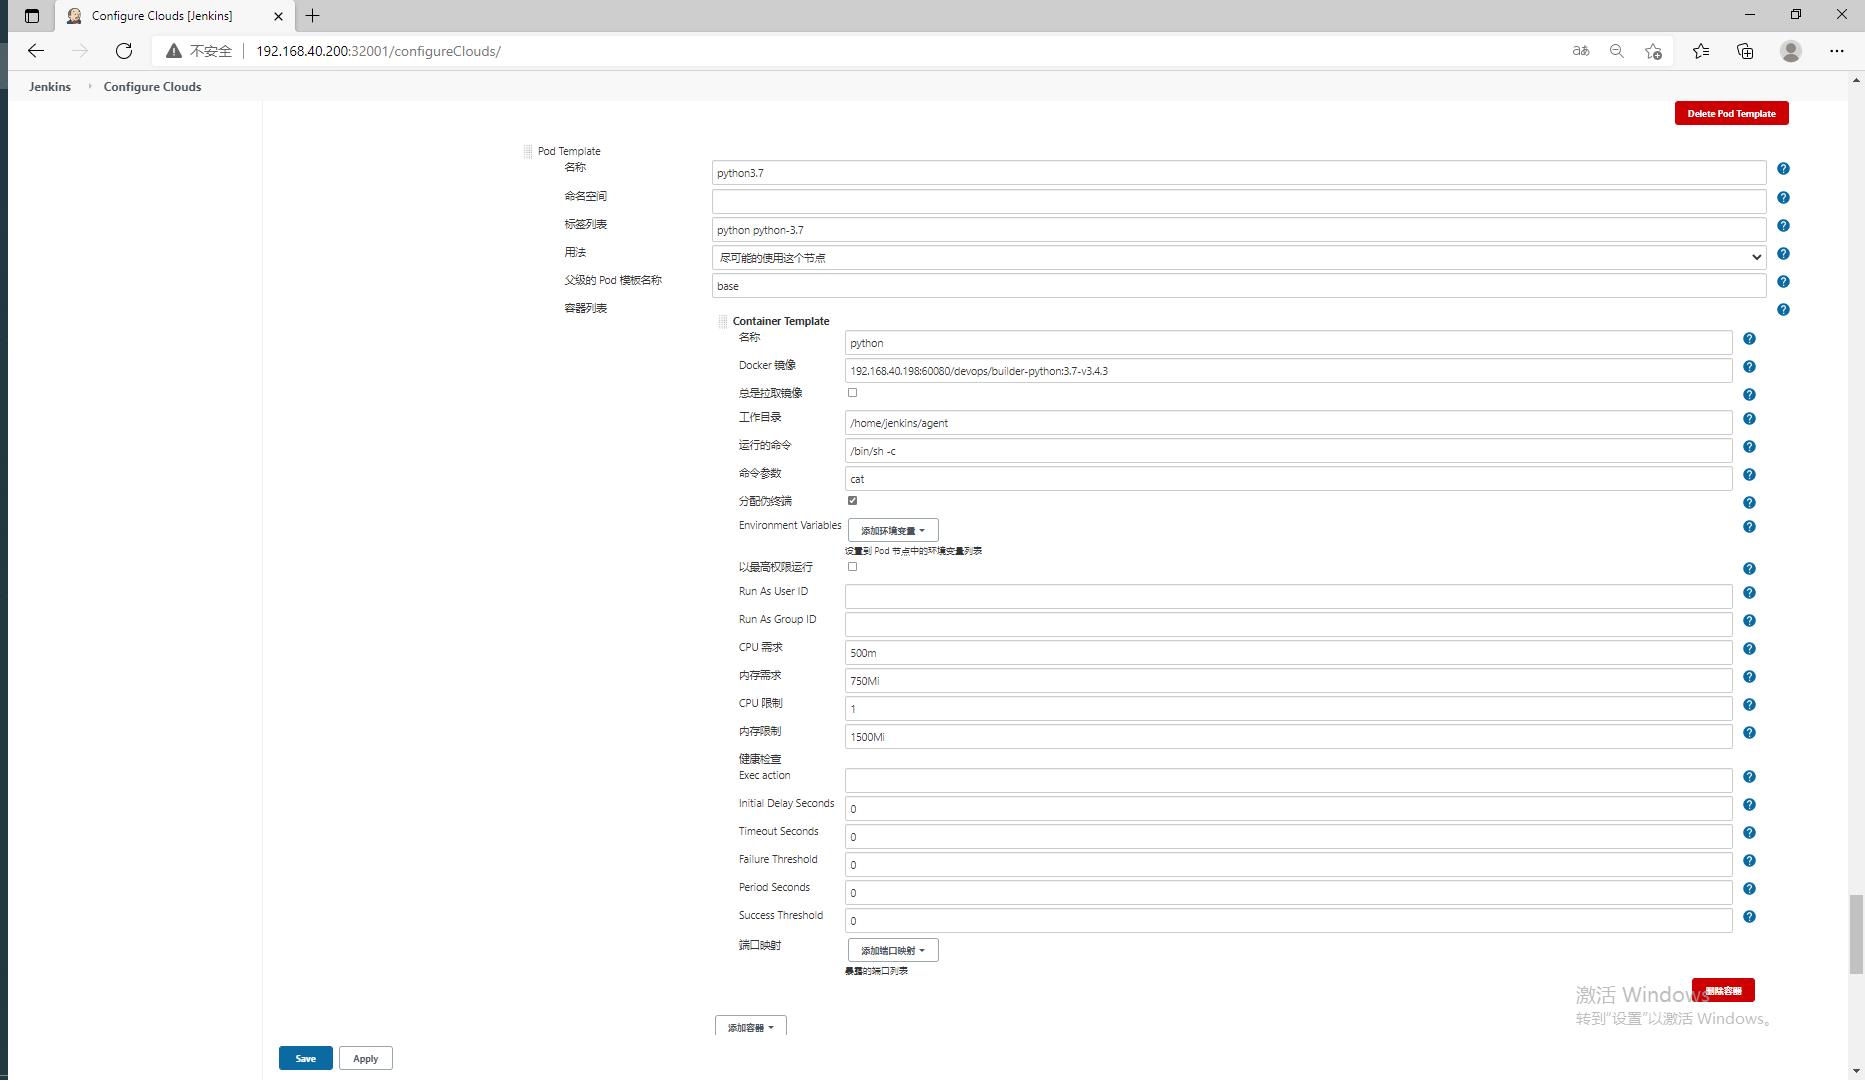Screen dimensions: 1865x1080
Task: Click the help icon for 标签列表
Action: pyautogui.click(x=1783, y=225)
